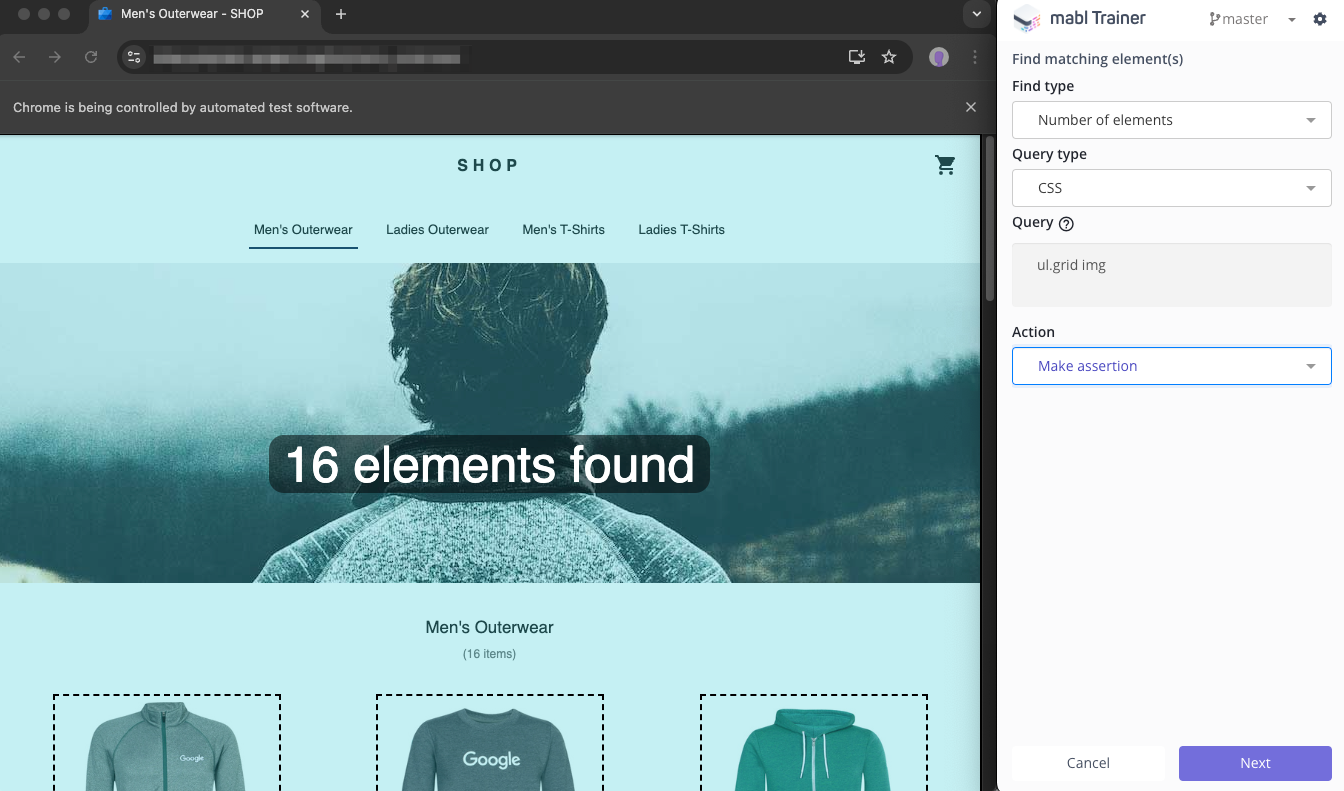Image resolution: width=1344 pixels, height=791 pixels.
Task: Click the site information icon in address bar
Action: (x=135, y=57)
